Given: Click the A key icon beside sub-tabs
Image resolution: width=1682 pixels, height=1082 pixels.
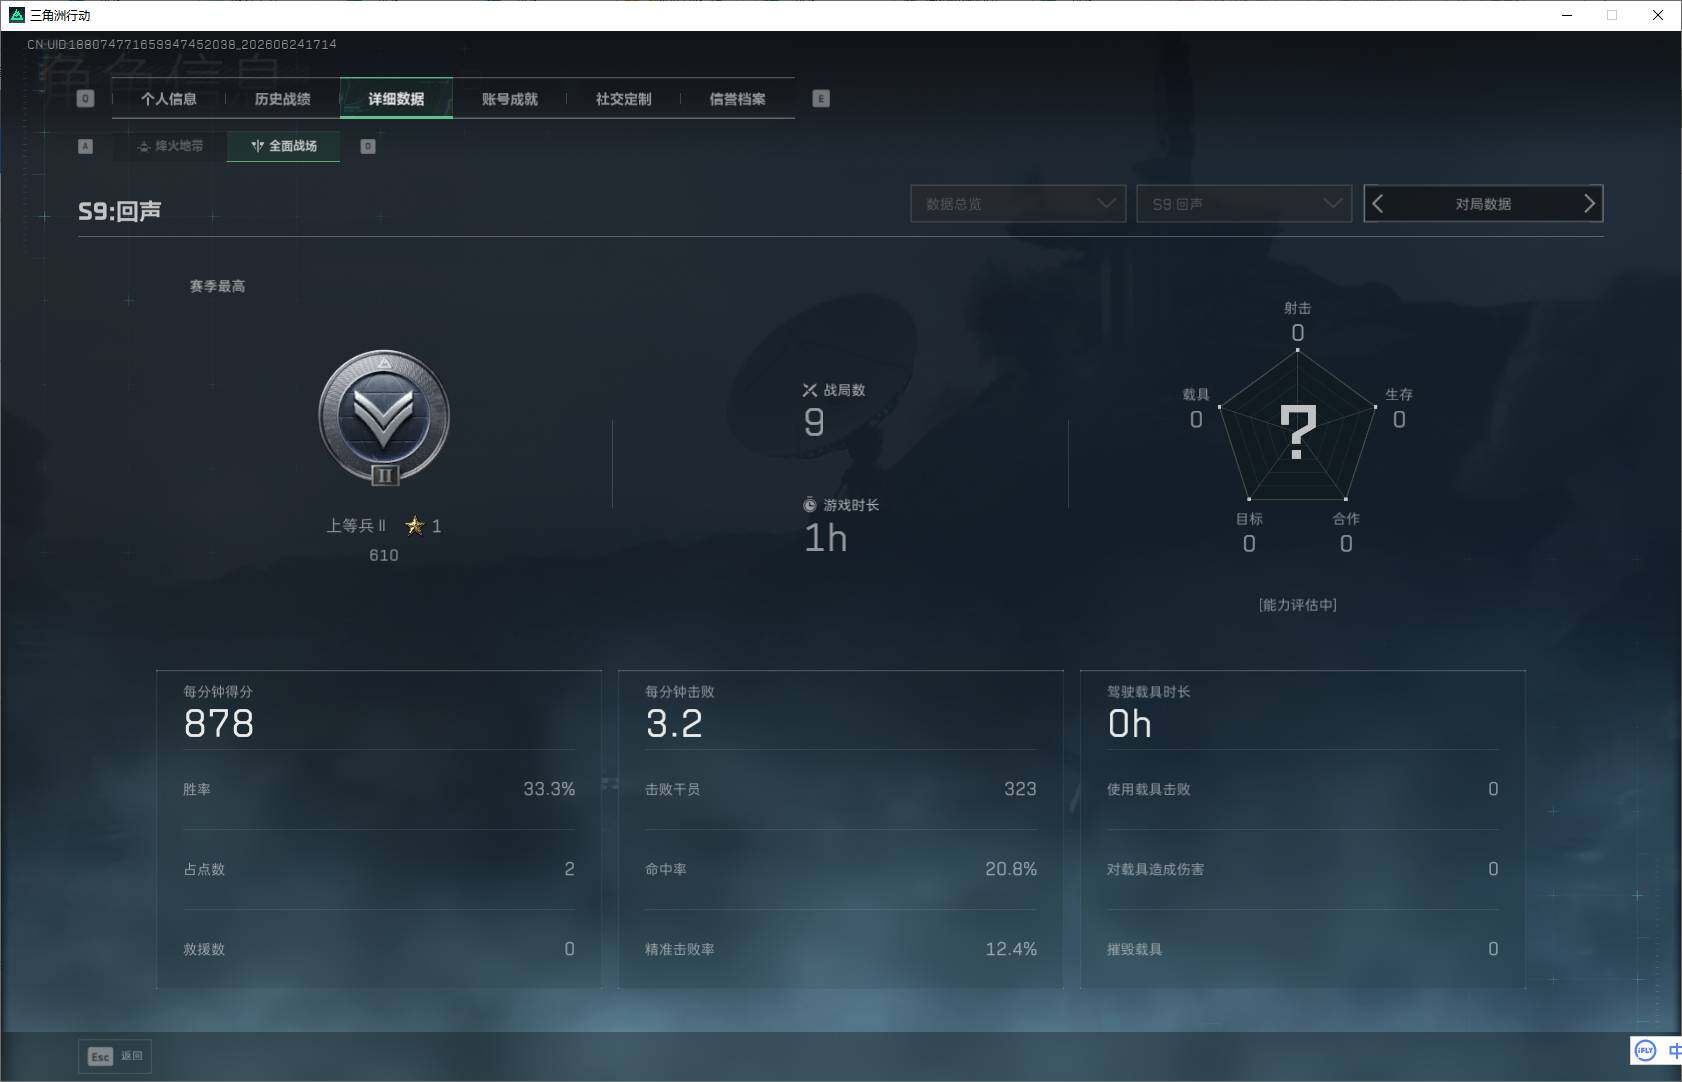Looking at the screenshot, I should coord(85,146).
